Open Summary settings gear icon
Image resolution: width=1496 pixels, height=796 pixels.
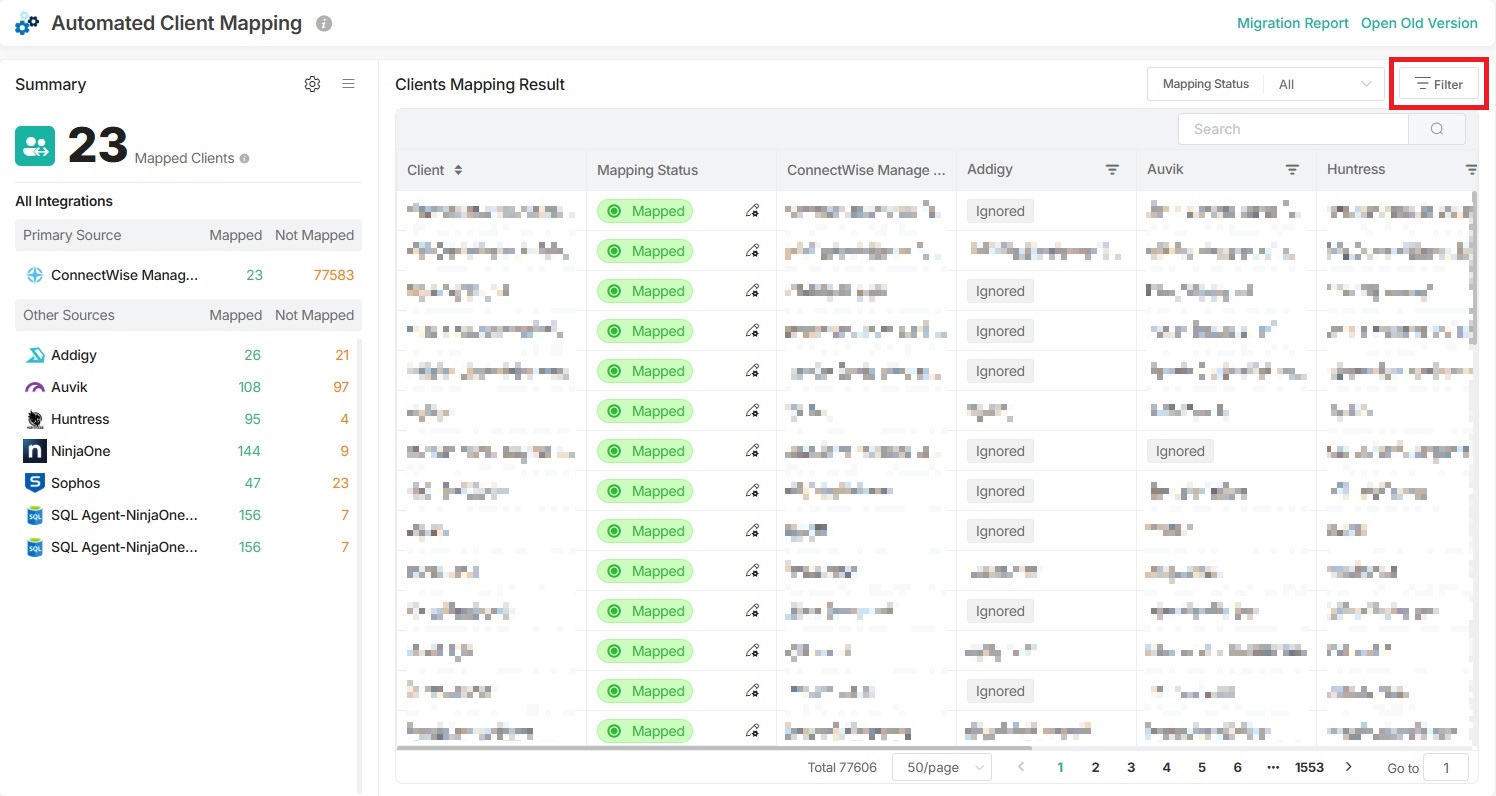[312, 85]
